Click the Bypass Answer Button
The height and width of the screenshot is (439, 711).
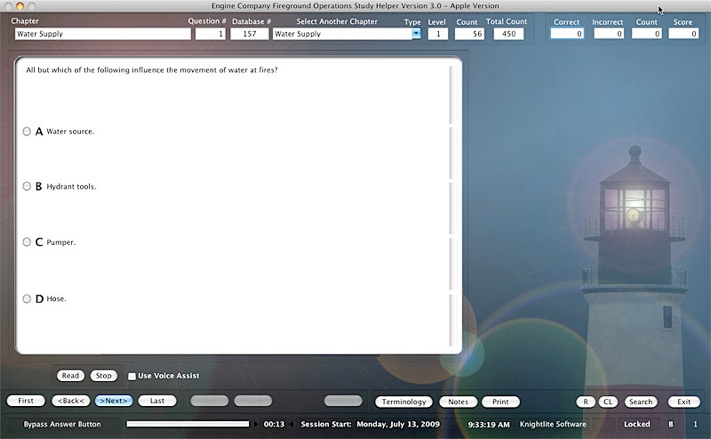click(62, 424)
